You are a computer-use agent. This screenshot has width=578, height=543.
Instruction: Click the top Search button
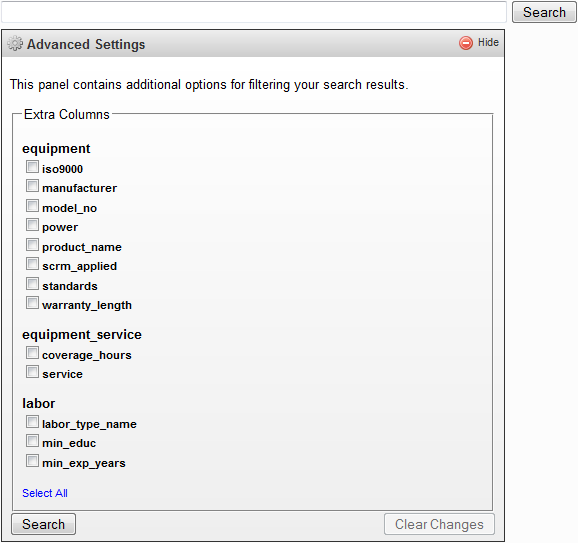[x=544, y=12]
